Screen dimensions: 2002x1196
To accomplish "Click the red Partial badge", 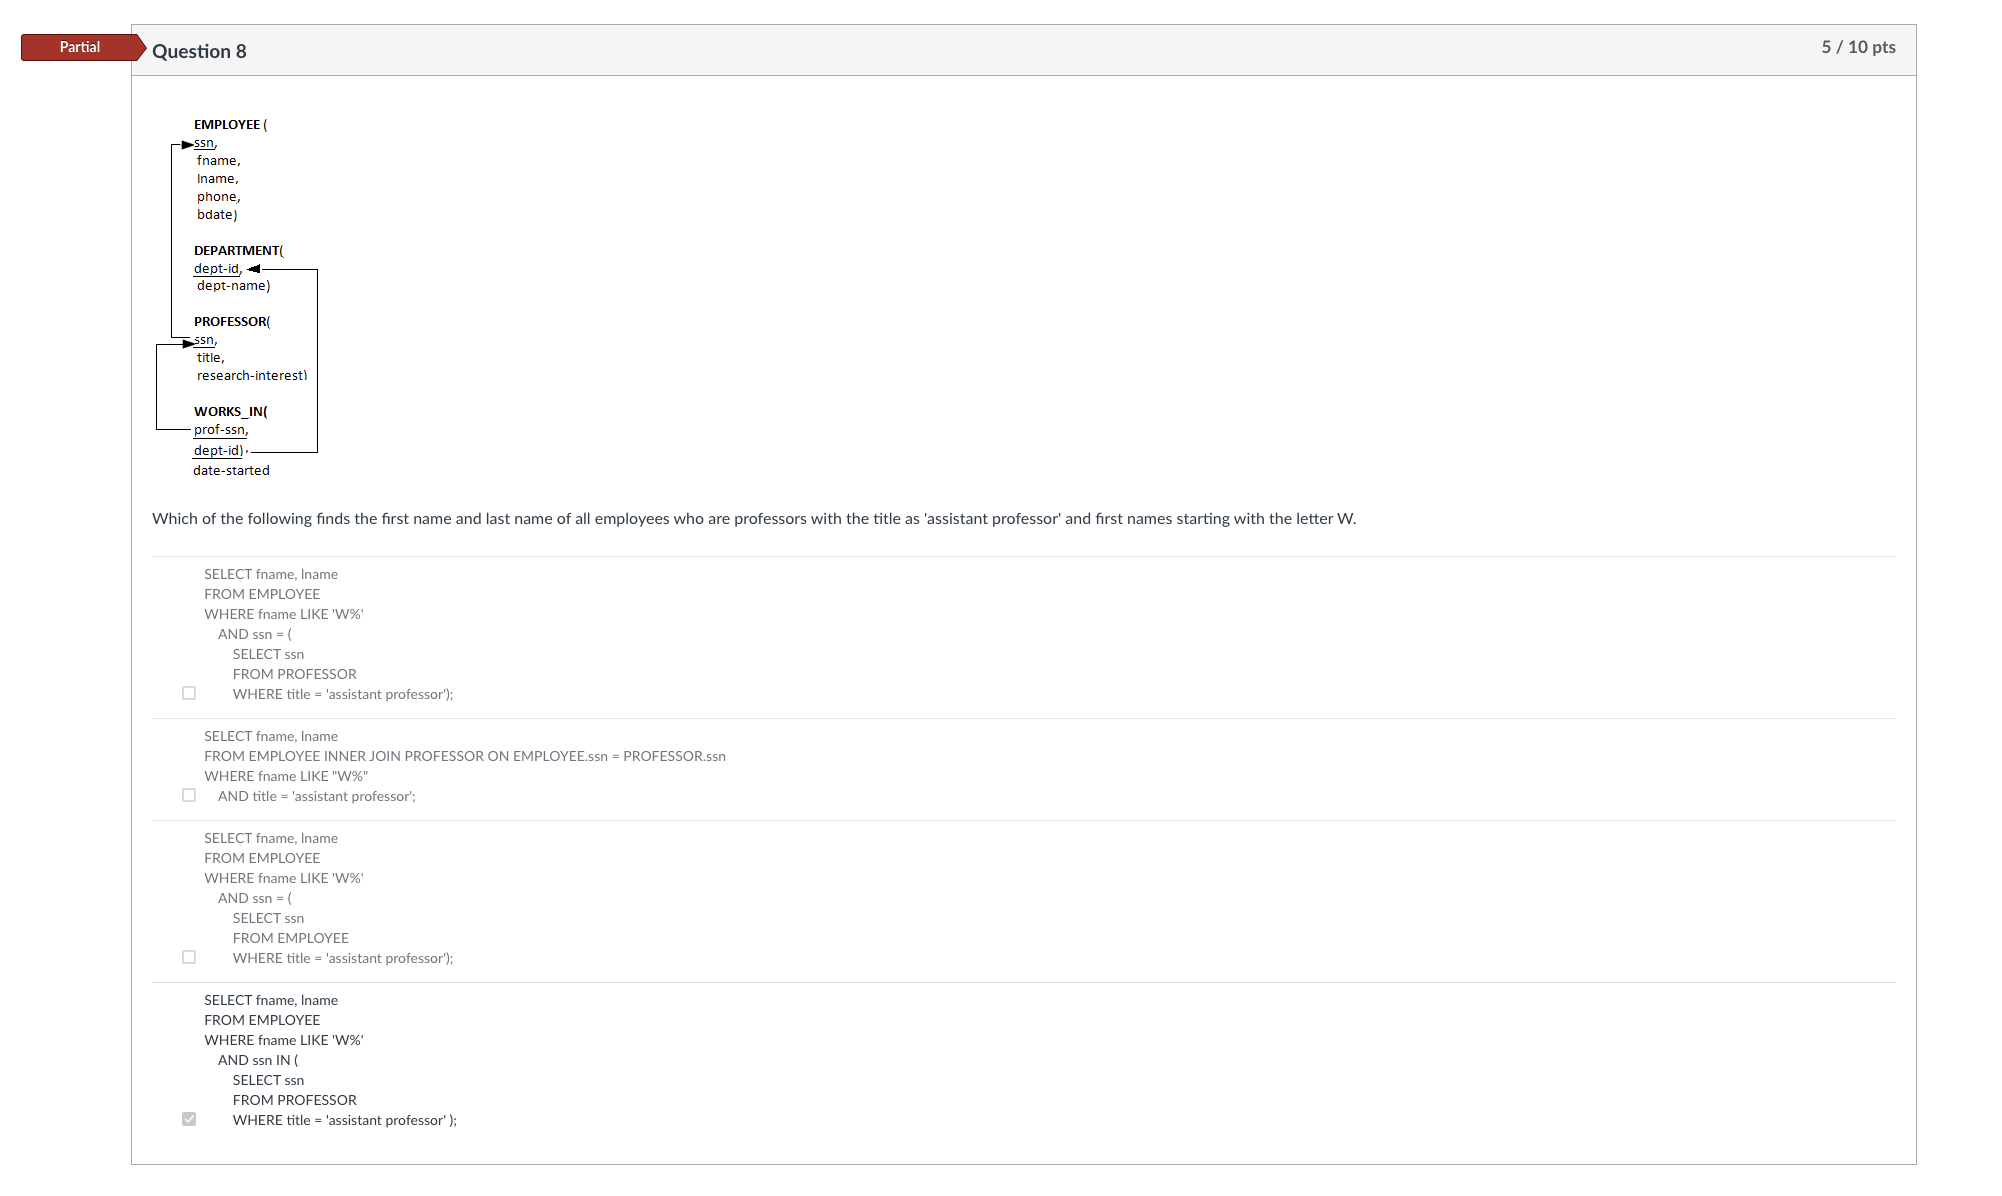I will pos(80,47).
